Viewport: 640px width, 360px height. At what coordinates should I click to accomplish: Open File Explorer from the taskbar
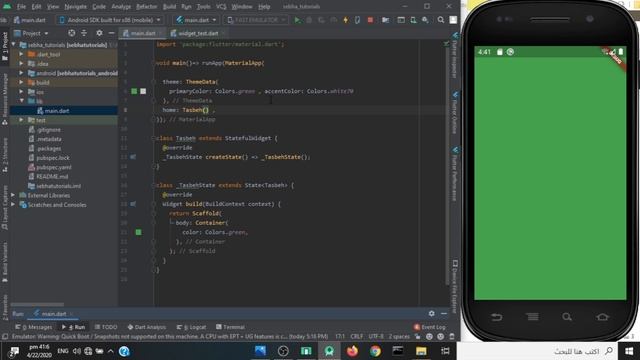421,351
